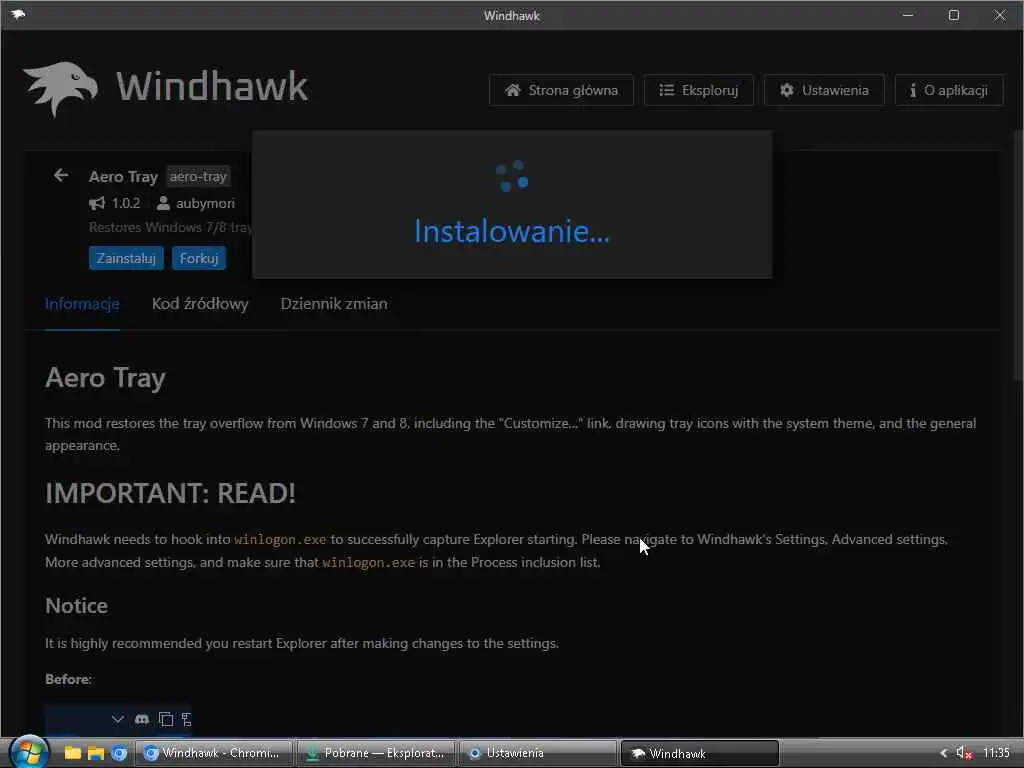Switch to the Dziennik zmian tab
This screenshot has height=768, width=1024.
pyautogui.click(x=334, y=304)
